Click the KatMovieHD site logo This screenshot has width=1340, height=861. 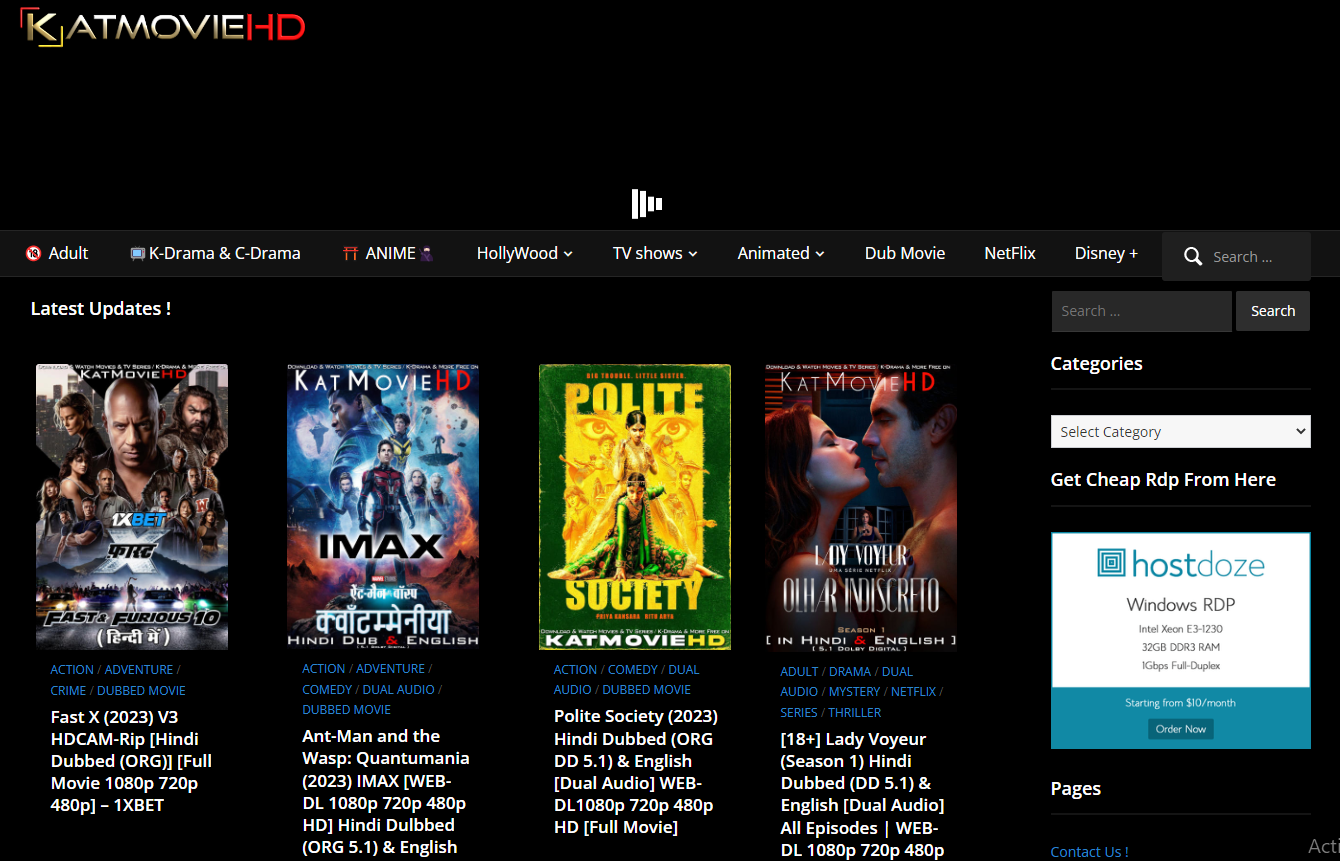coord(163,27)
